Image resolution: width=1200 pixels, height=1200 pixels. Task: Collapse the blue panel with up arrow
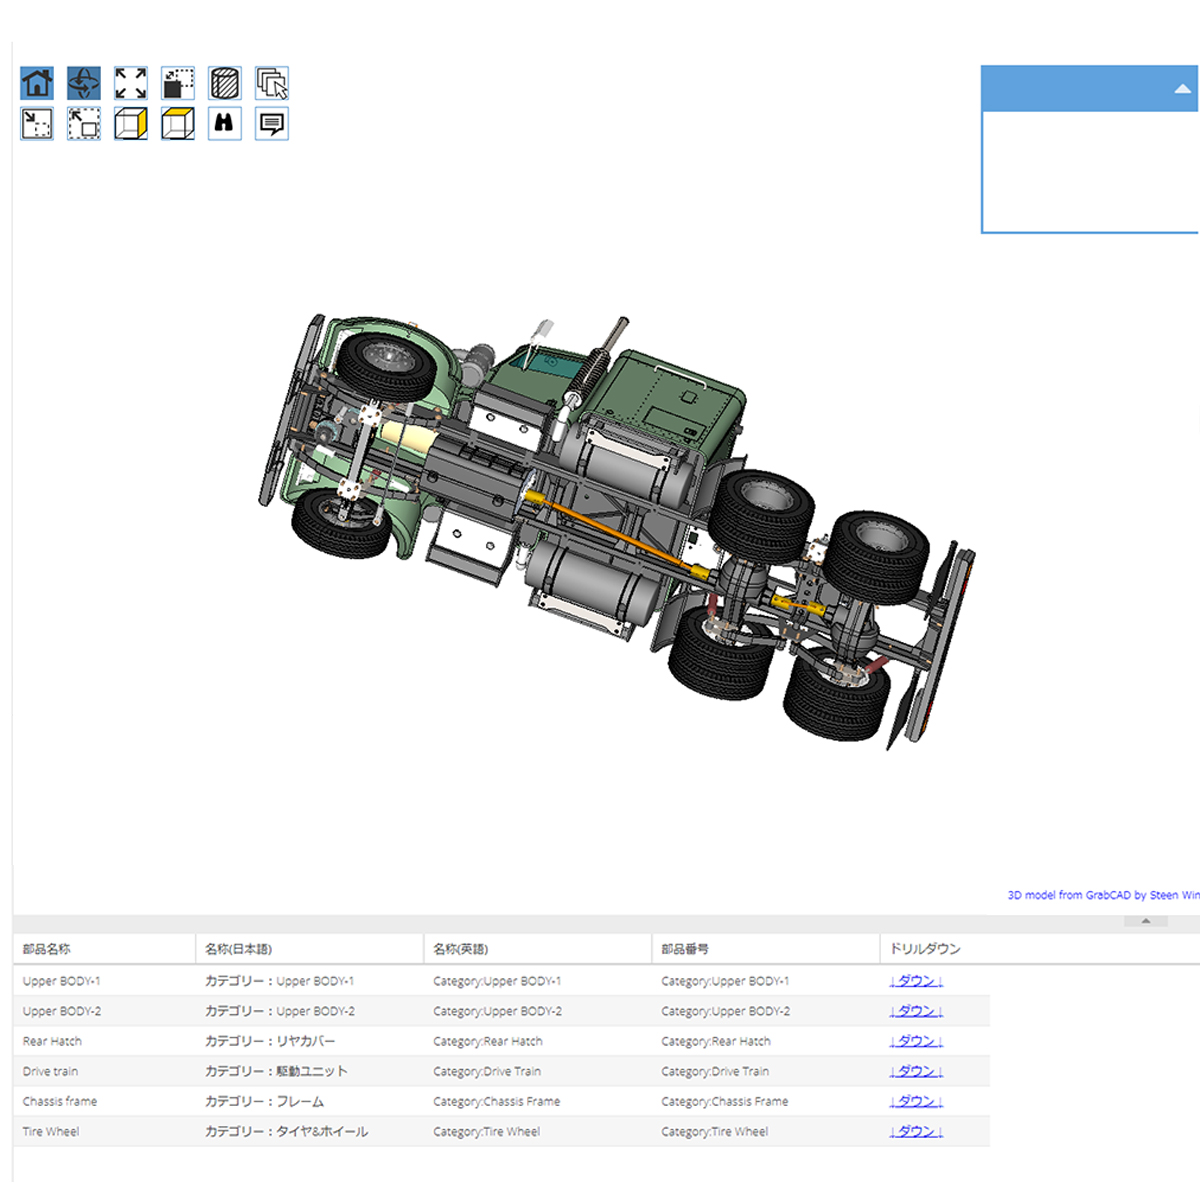[1183, 89]
